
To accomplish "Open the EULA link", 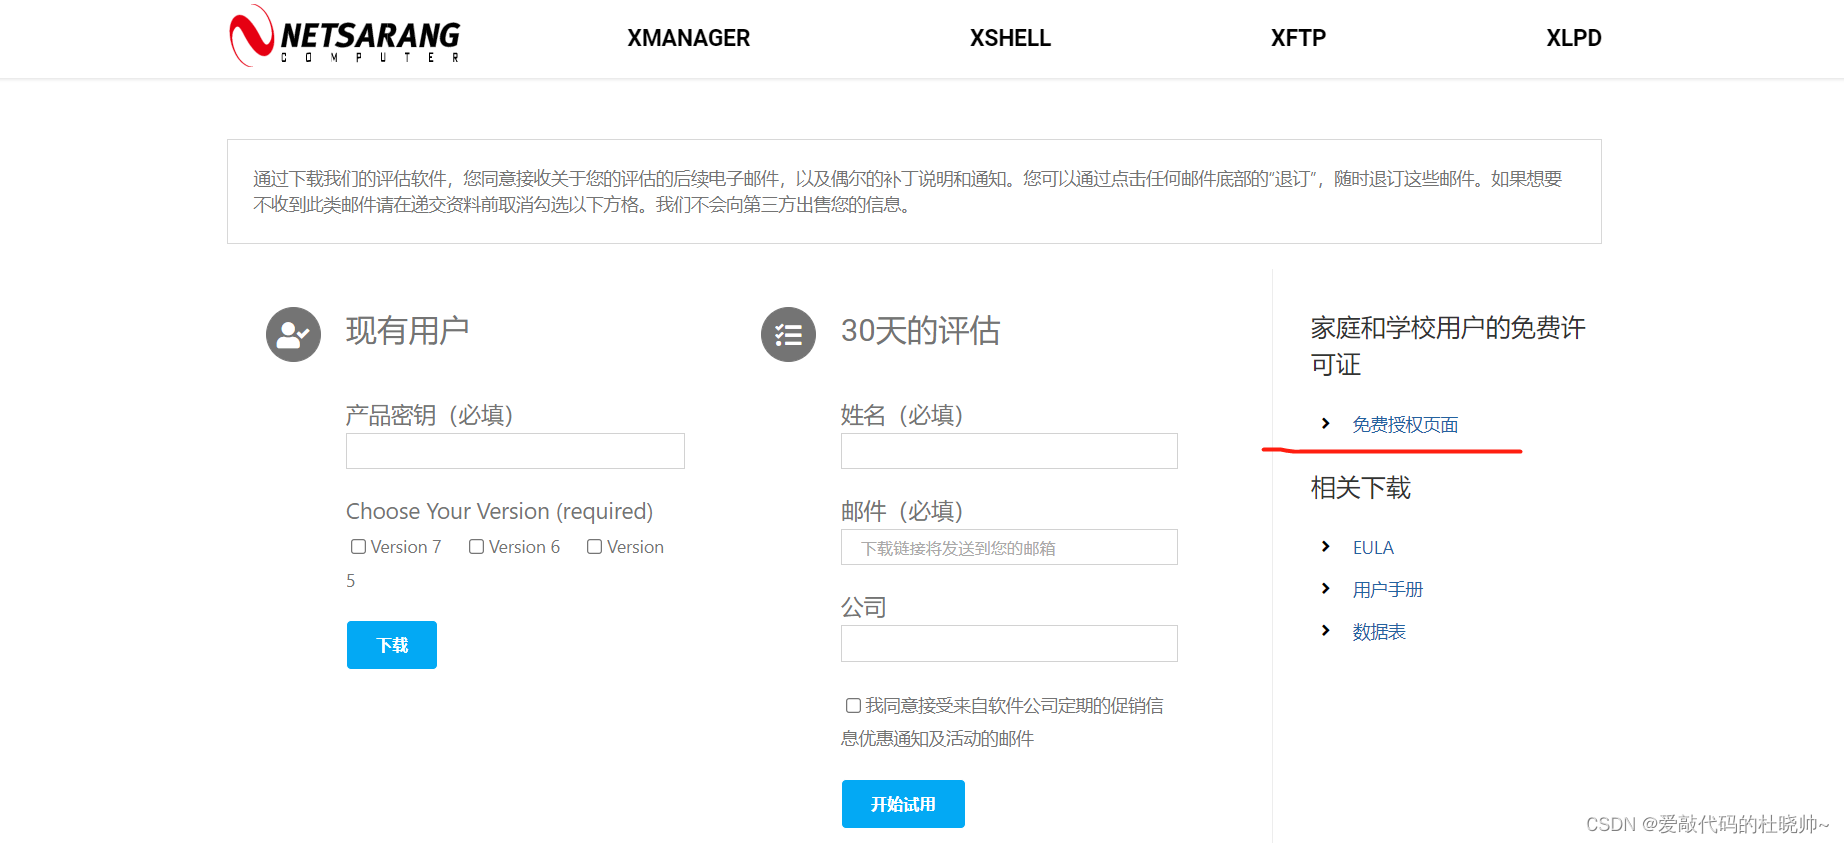I will pyautogui.click(x=1373, y=548).
